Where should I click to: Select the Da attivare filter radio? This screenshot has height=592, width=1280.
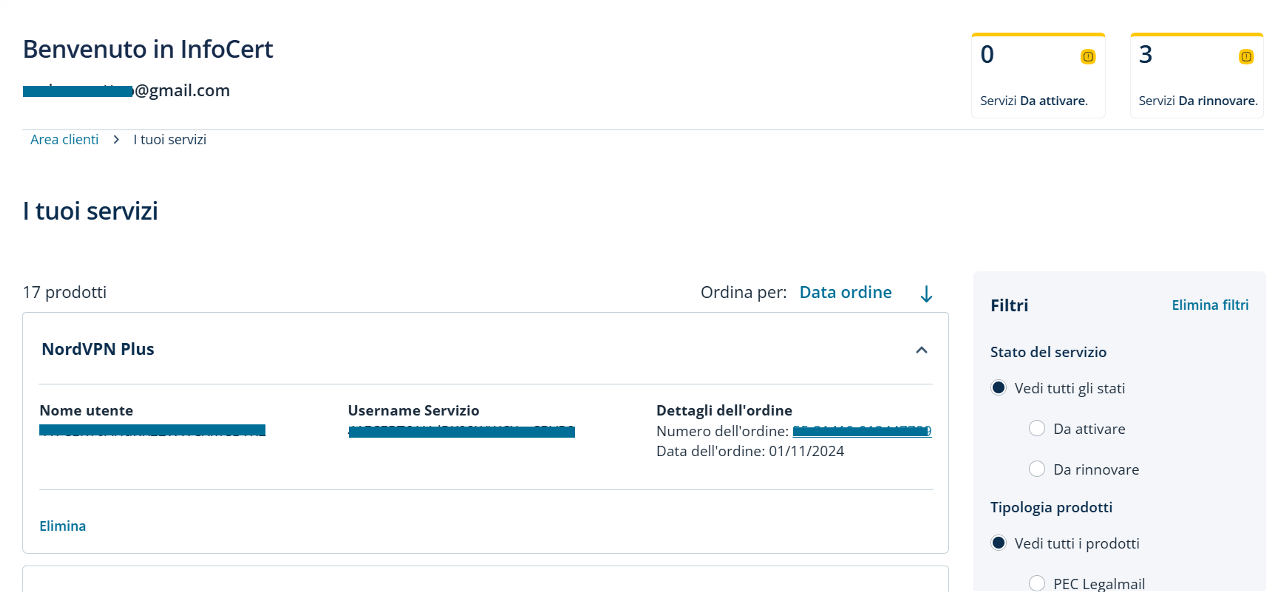point(1037,429)
